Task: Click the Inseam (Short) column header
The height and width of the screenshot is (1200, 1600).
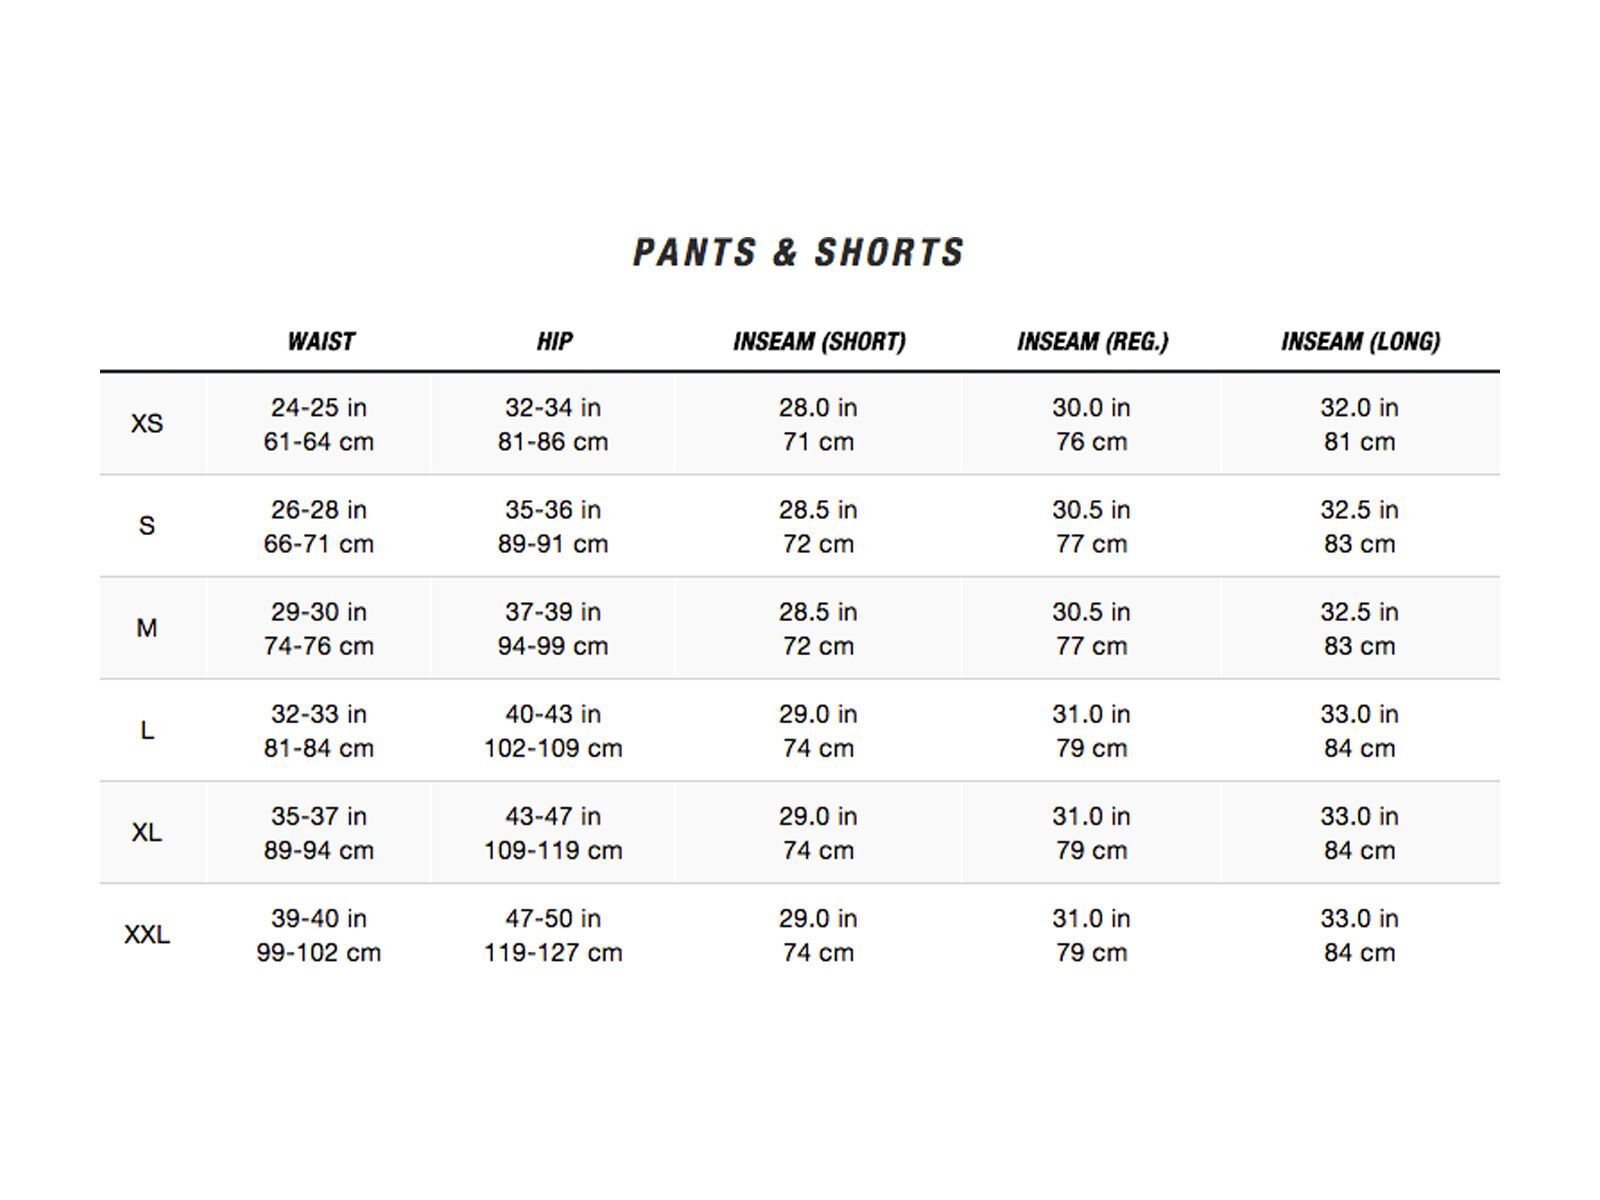Action: (819, 342)
